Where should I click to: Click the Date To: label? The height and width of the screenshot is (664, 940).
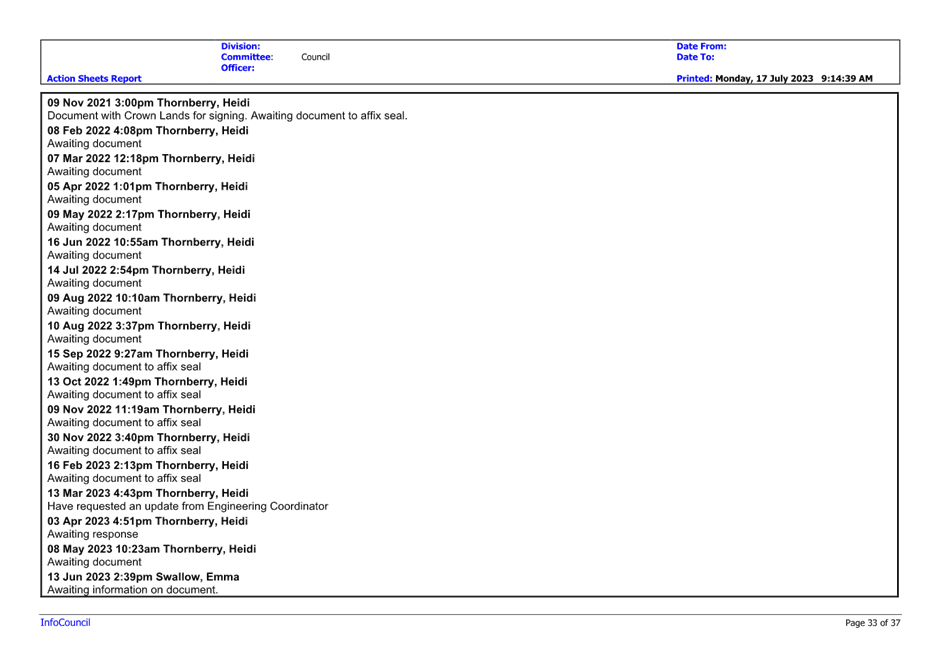(695, 57)
